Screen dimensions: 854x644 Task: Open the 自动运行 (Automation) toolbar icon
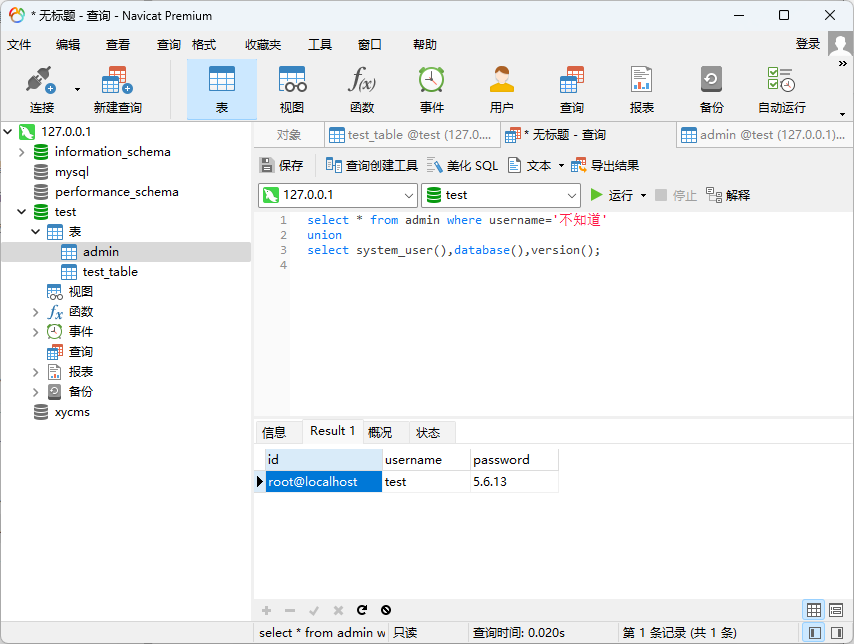(781, 88)
